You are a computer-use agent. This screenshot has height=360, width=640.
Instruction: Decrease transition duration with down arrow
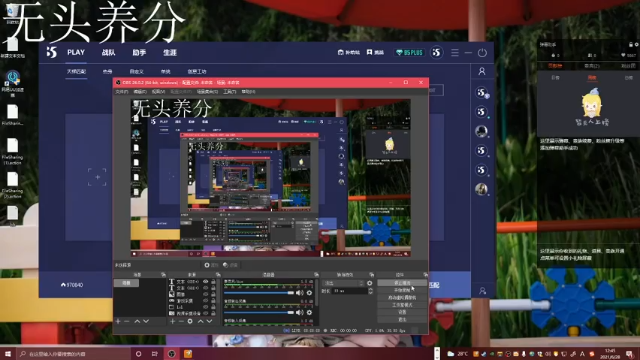[371, 293]
